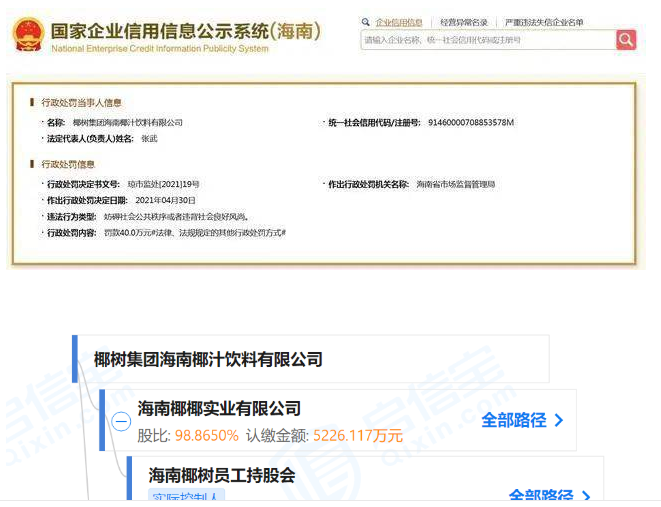Viewport: 661px width, 507px height.
Task: Click the violation type description text
Action: pos(176,217)
